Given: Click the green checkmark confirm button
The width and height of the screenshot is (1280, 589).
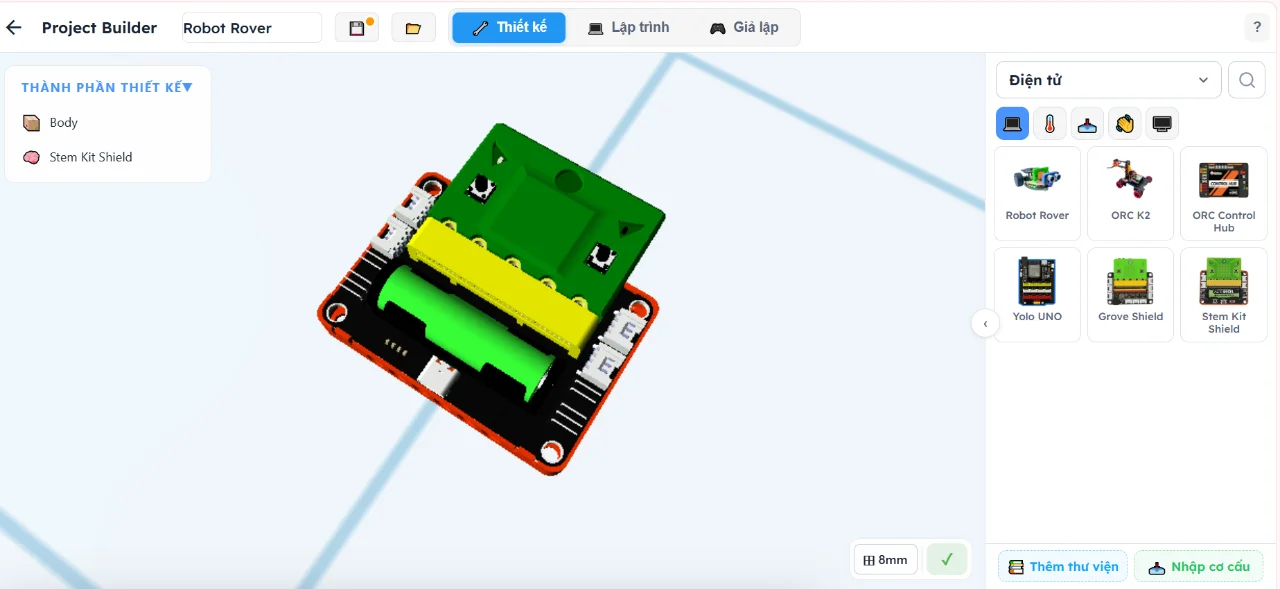Looking at the screenshot, I should (x=946, y=560).
